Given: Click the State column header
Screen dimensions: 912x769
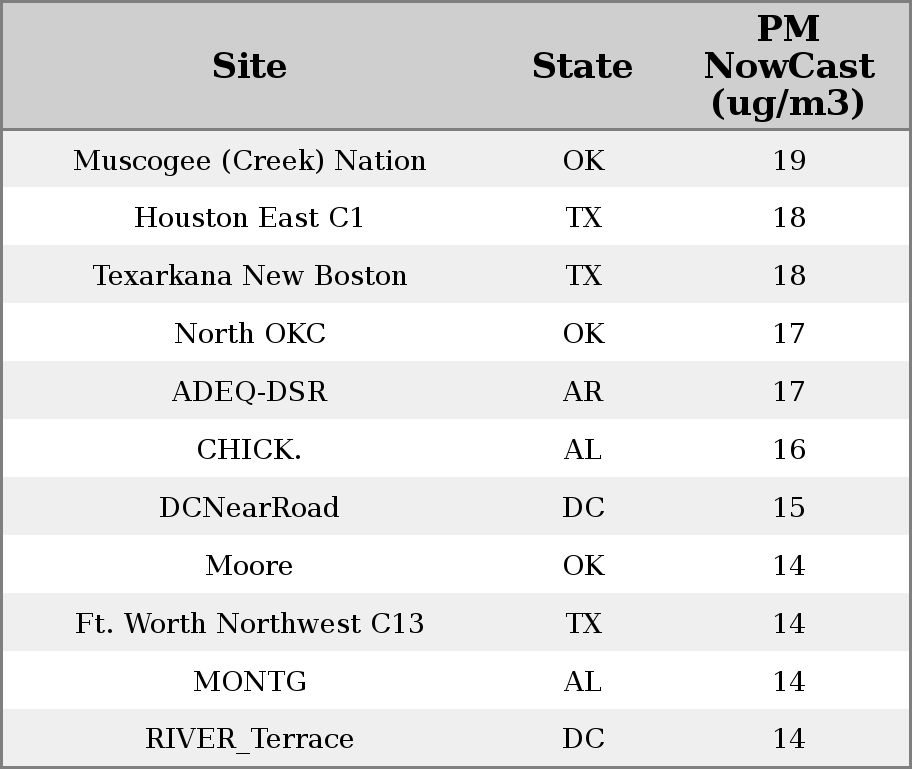Looking at the screenshot, I should click(x=582, y=66).
